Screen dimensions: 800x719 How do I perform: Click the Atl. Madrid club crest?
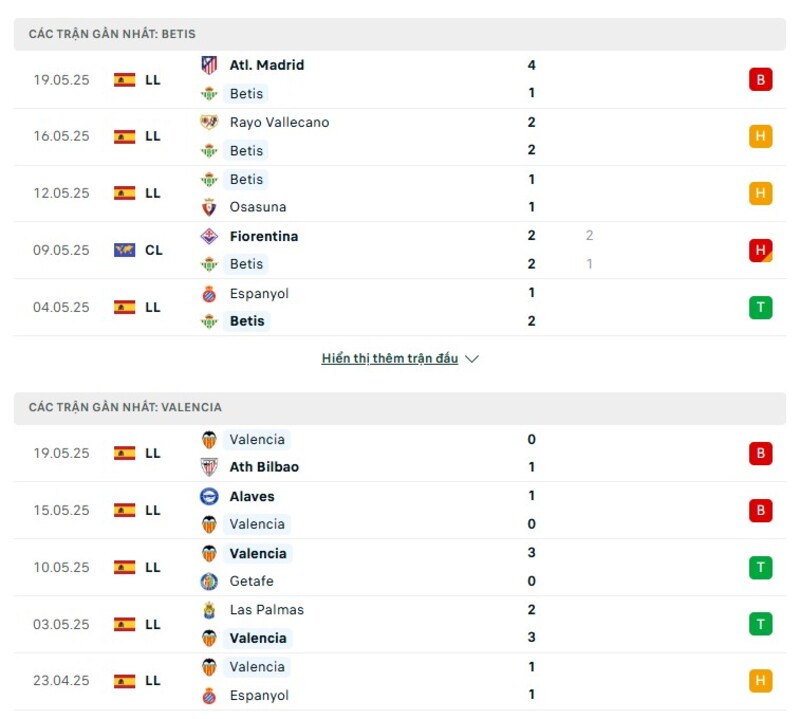(210, 65)
